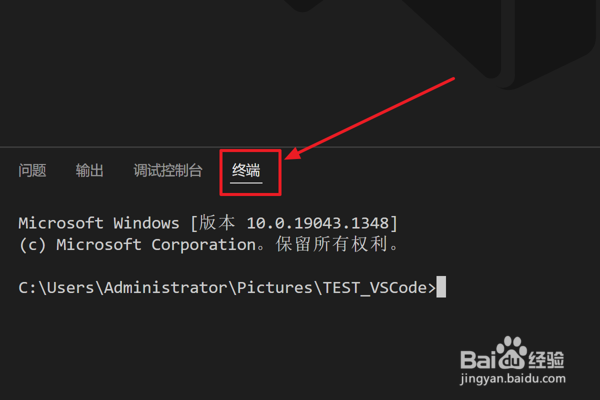Screen dimensions: 600x400
Task: Click TEST_VSCode in the terminal prompt
Action: point(378,288)
